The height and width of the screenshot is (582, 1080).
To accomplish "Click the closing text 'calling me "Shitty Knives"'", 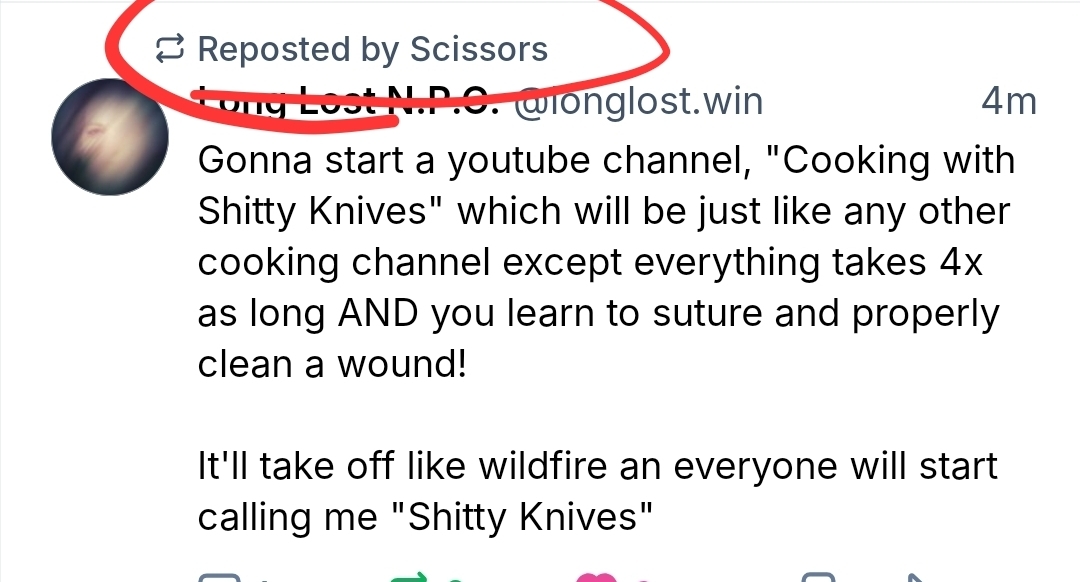I will pyautogui.click(x=426, y=517).
